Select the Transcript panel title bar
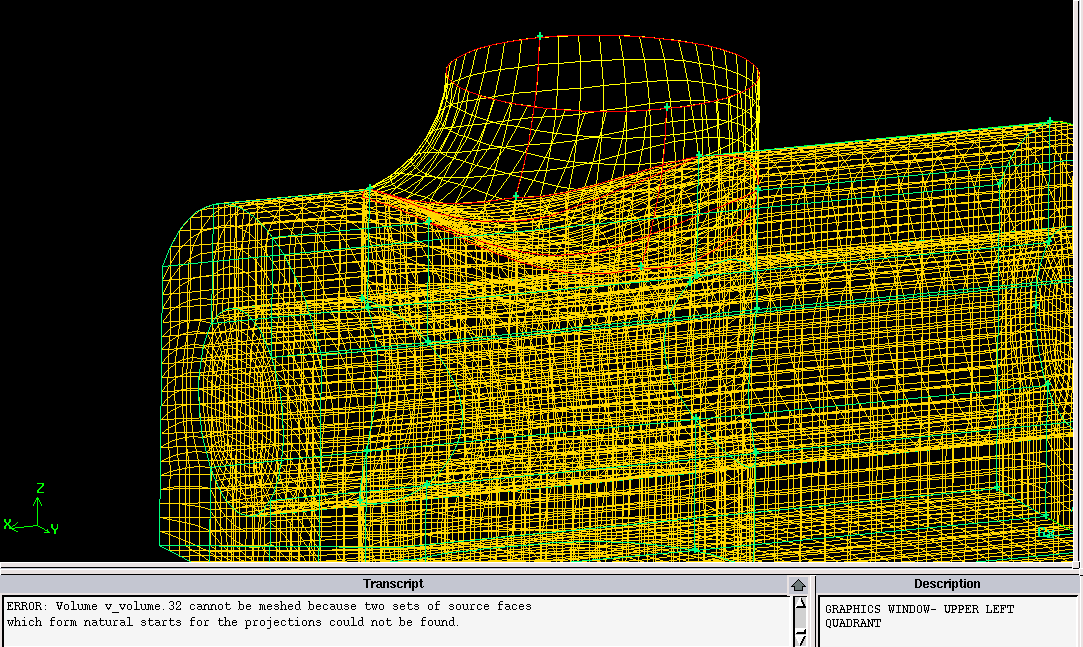 (393, 584)
